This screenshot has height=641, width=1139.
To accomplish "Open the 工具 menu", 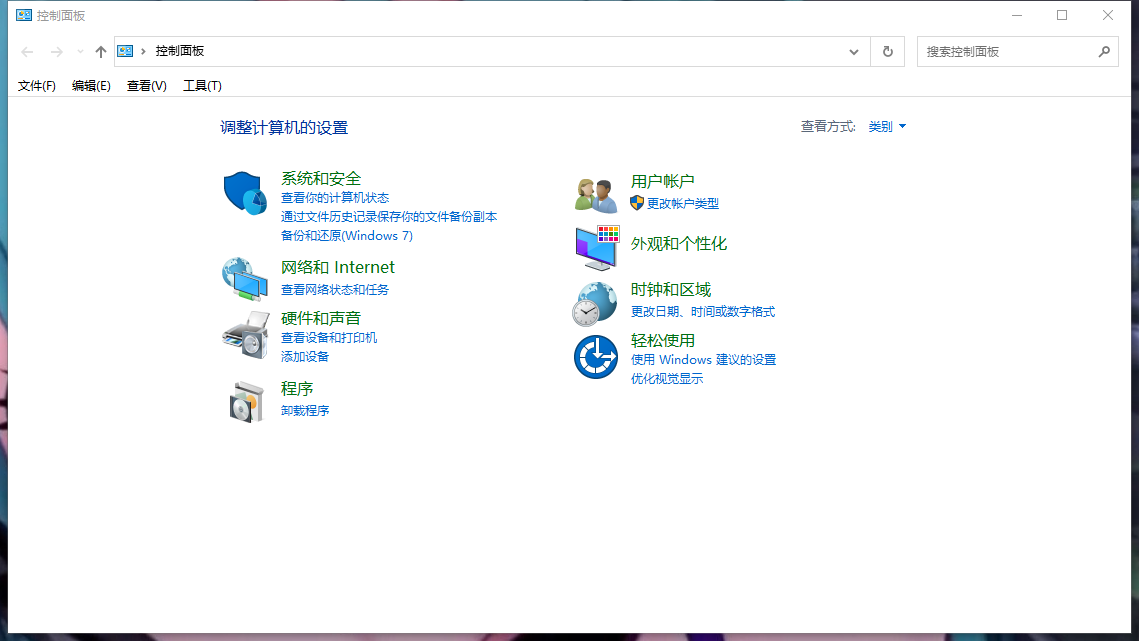I will coord(201,86).
